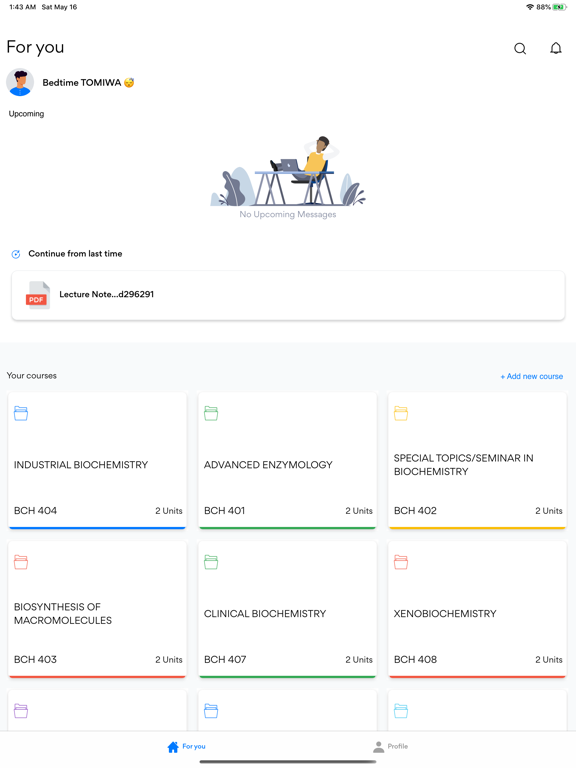Open the CLINICAL BIOCHEMISTRY course
This screenshot has width=576, height=768.
[288, 609]
